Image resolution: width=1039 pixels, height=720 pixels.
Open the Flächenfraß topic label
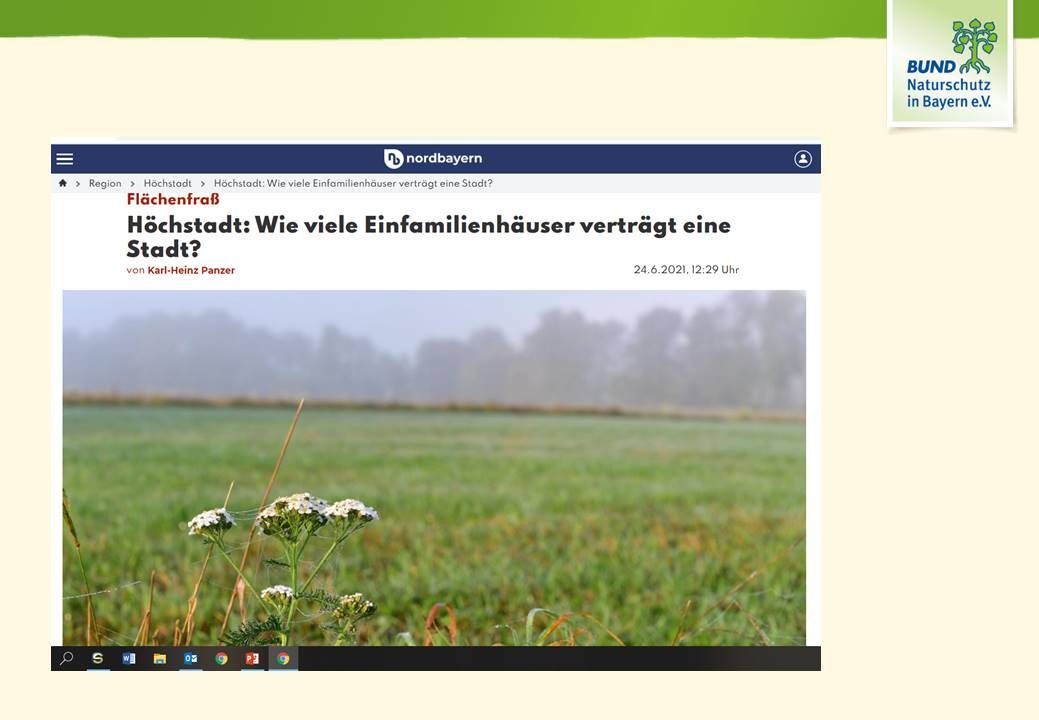click(x=173, y=200)
